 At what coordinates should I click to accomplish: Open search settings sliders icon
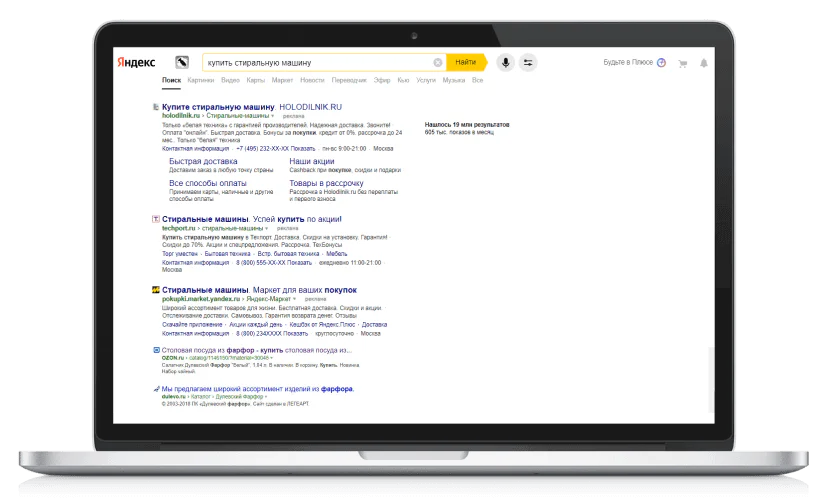[x=528, y=62]
